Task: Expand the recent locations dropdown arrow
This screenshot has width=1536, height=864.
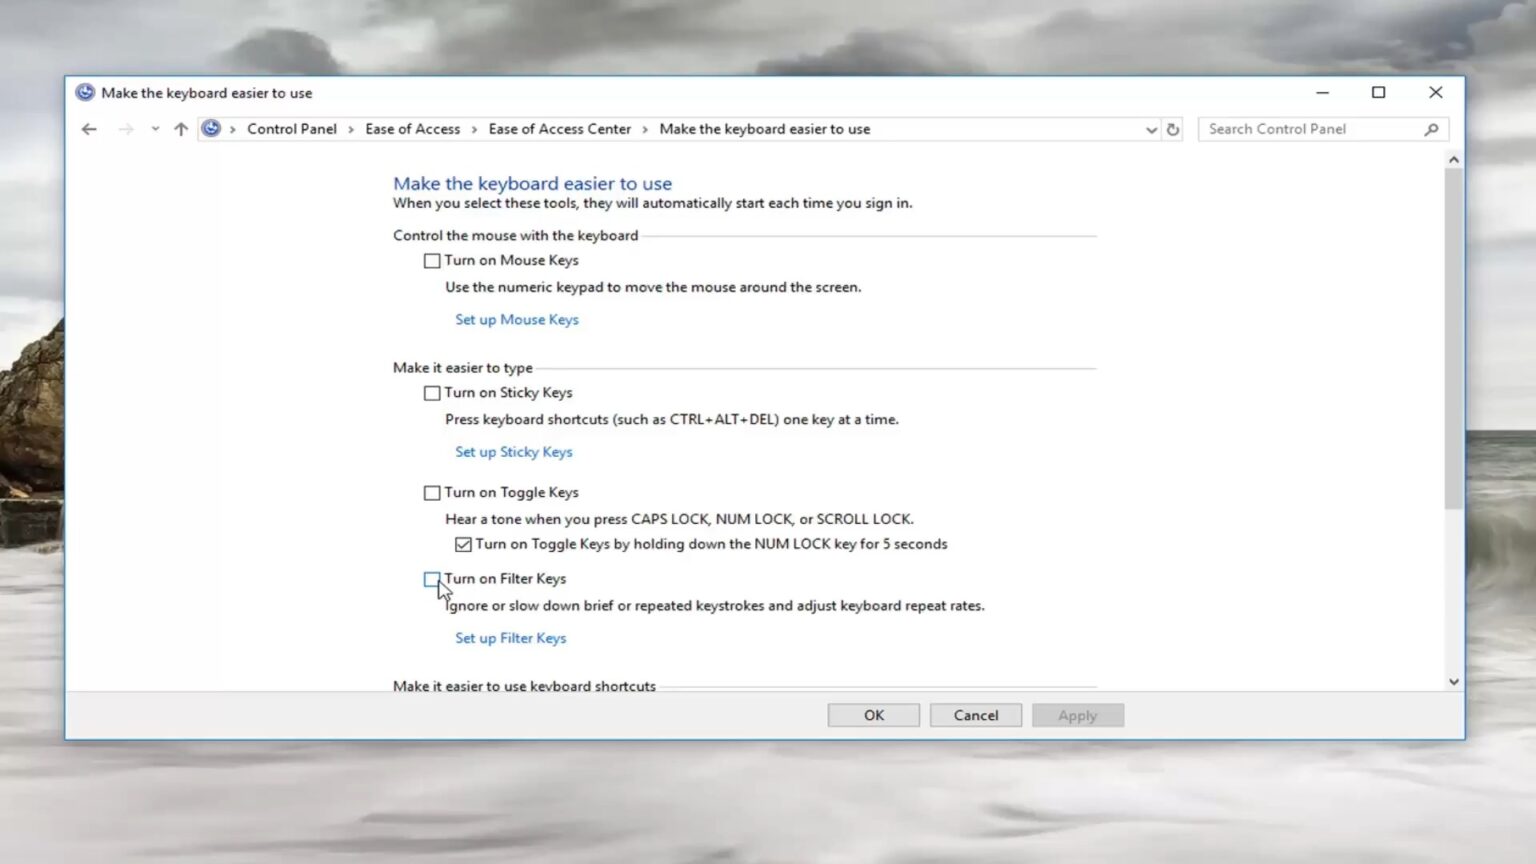Action: 155,129
